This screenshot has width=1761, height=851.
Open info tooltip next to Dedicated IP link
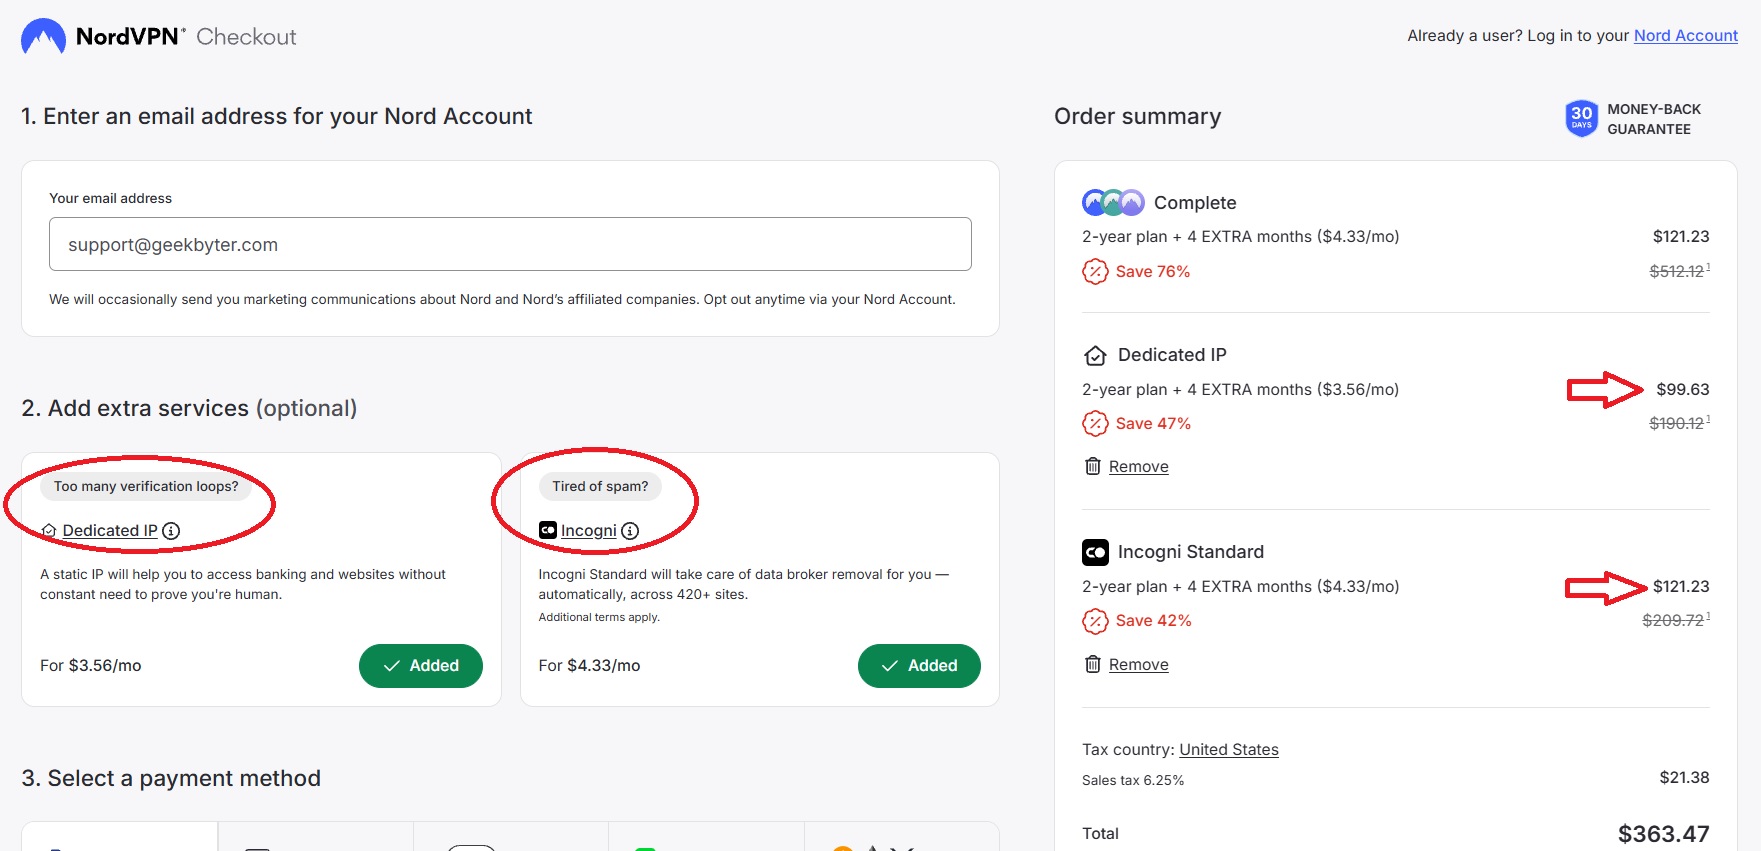tap(171, 531)
